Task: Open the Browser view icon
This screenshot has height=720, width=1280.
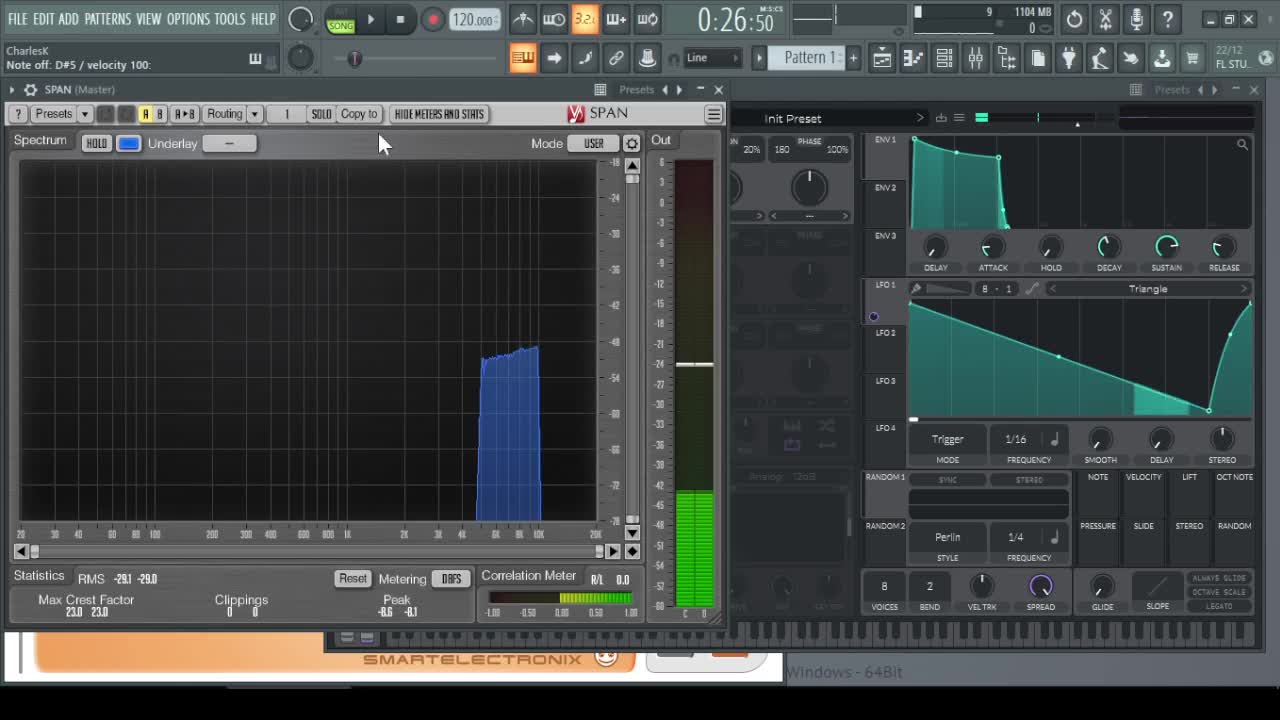Action: point(1007,59)
